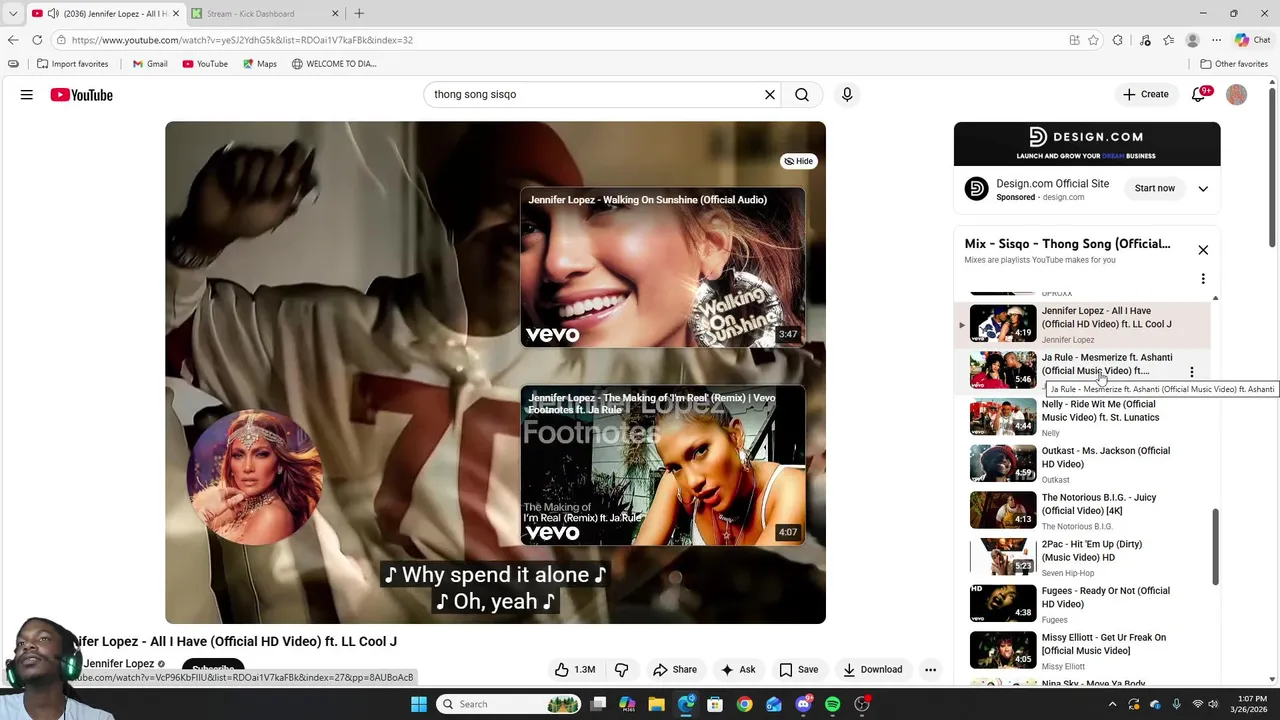Open Spotify from the taskbar
The image size is (1280, 720).
[x=833, y=704]
